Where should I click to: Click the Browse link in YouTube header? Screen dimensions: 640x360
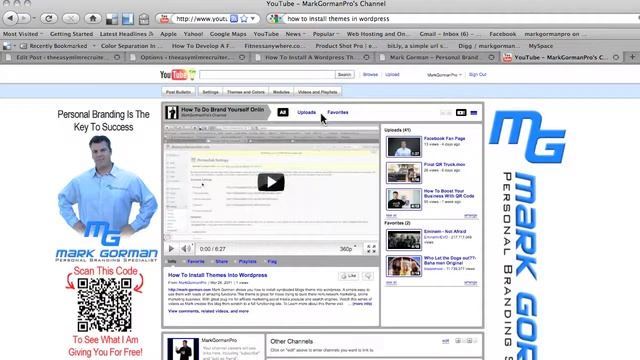371,75
